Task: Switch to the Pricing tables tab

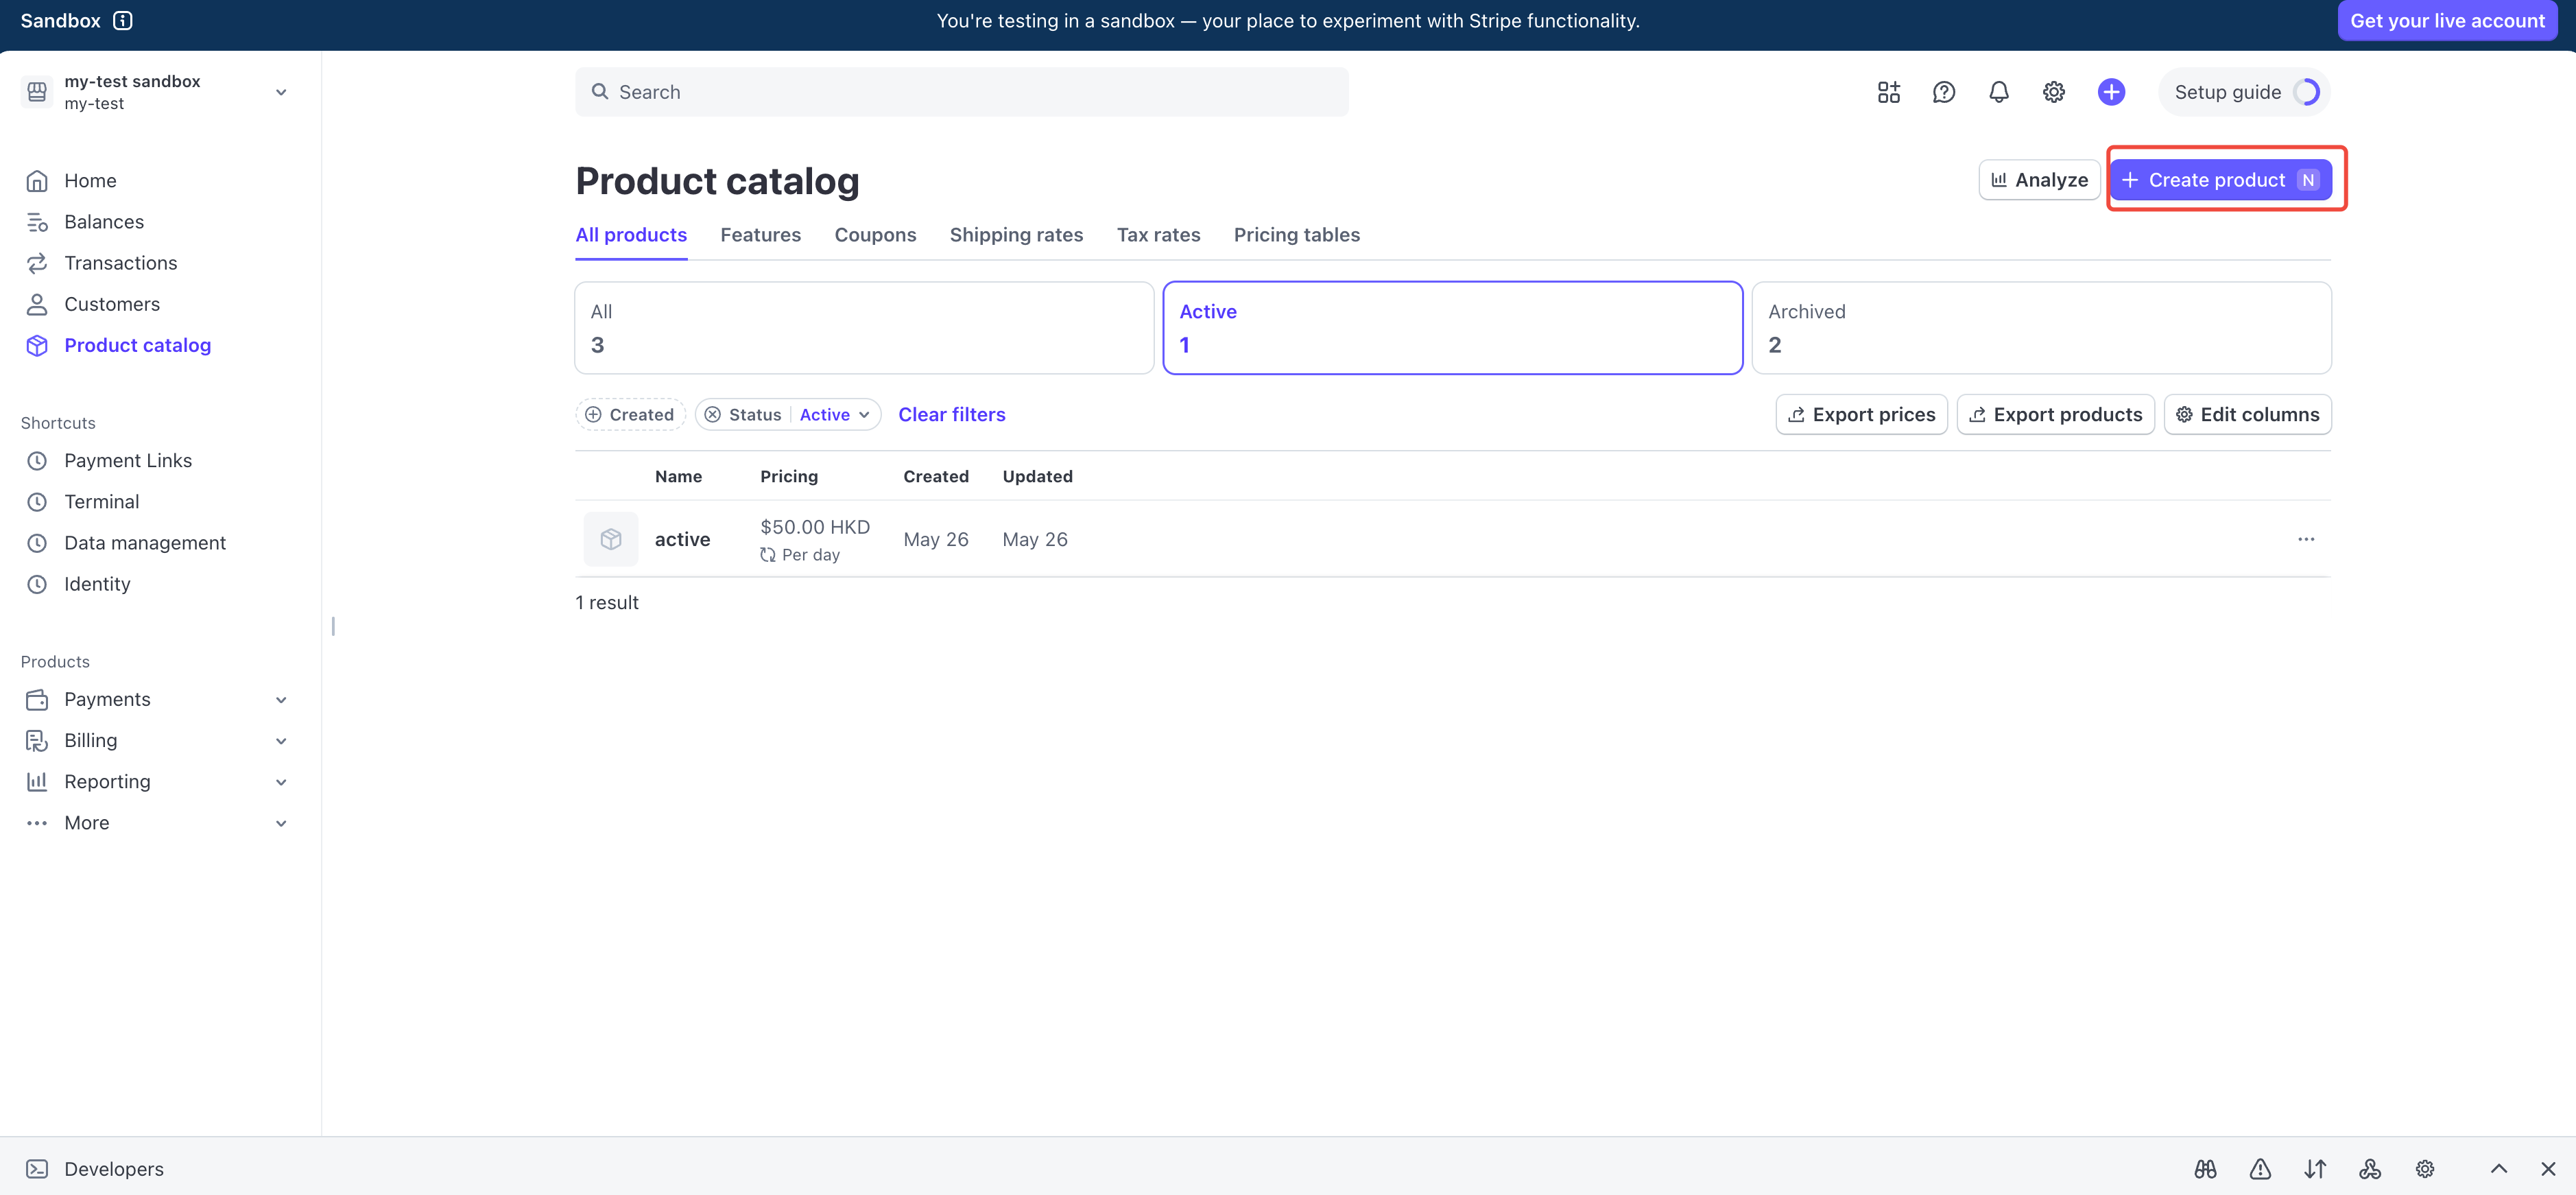Action: click(x=1296, y=235)
